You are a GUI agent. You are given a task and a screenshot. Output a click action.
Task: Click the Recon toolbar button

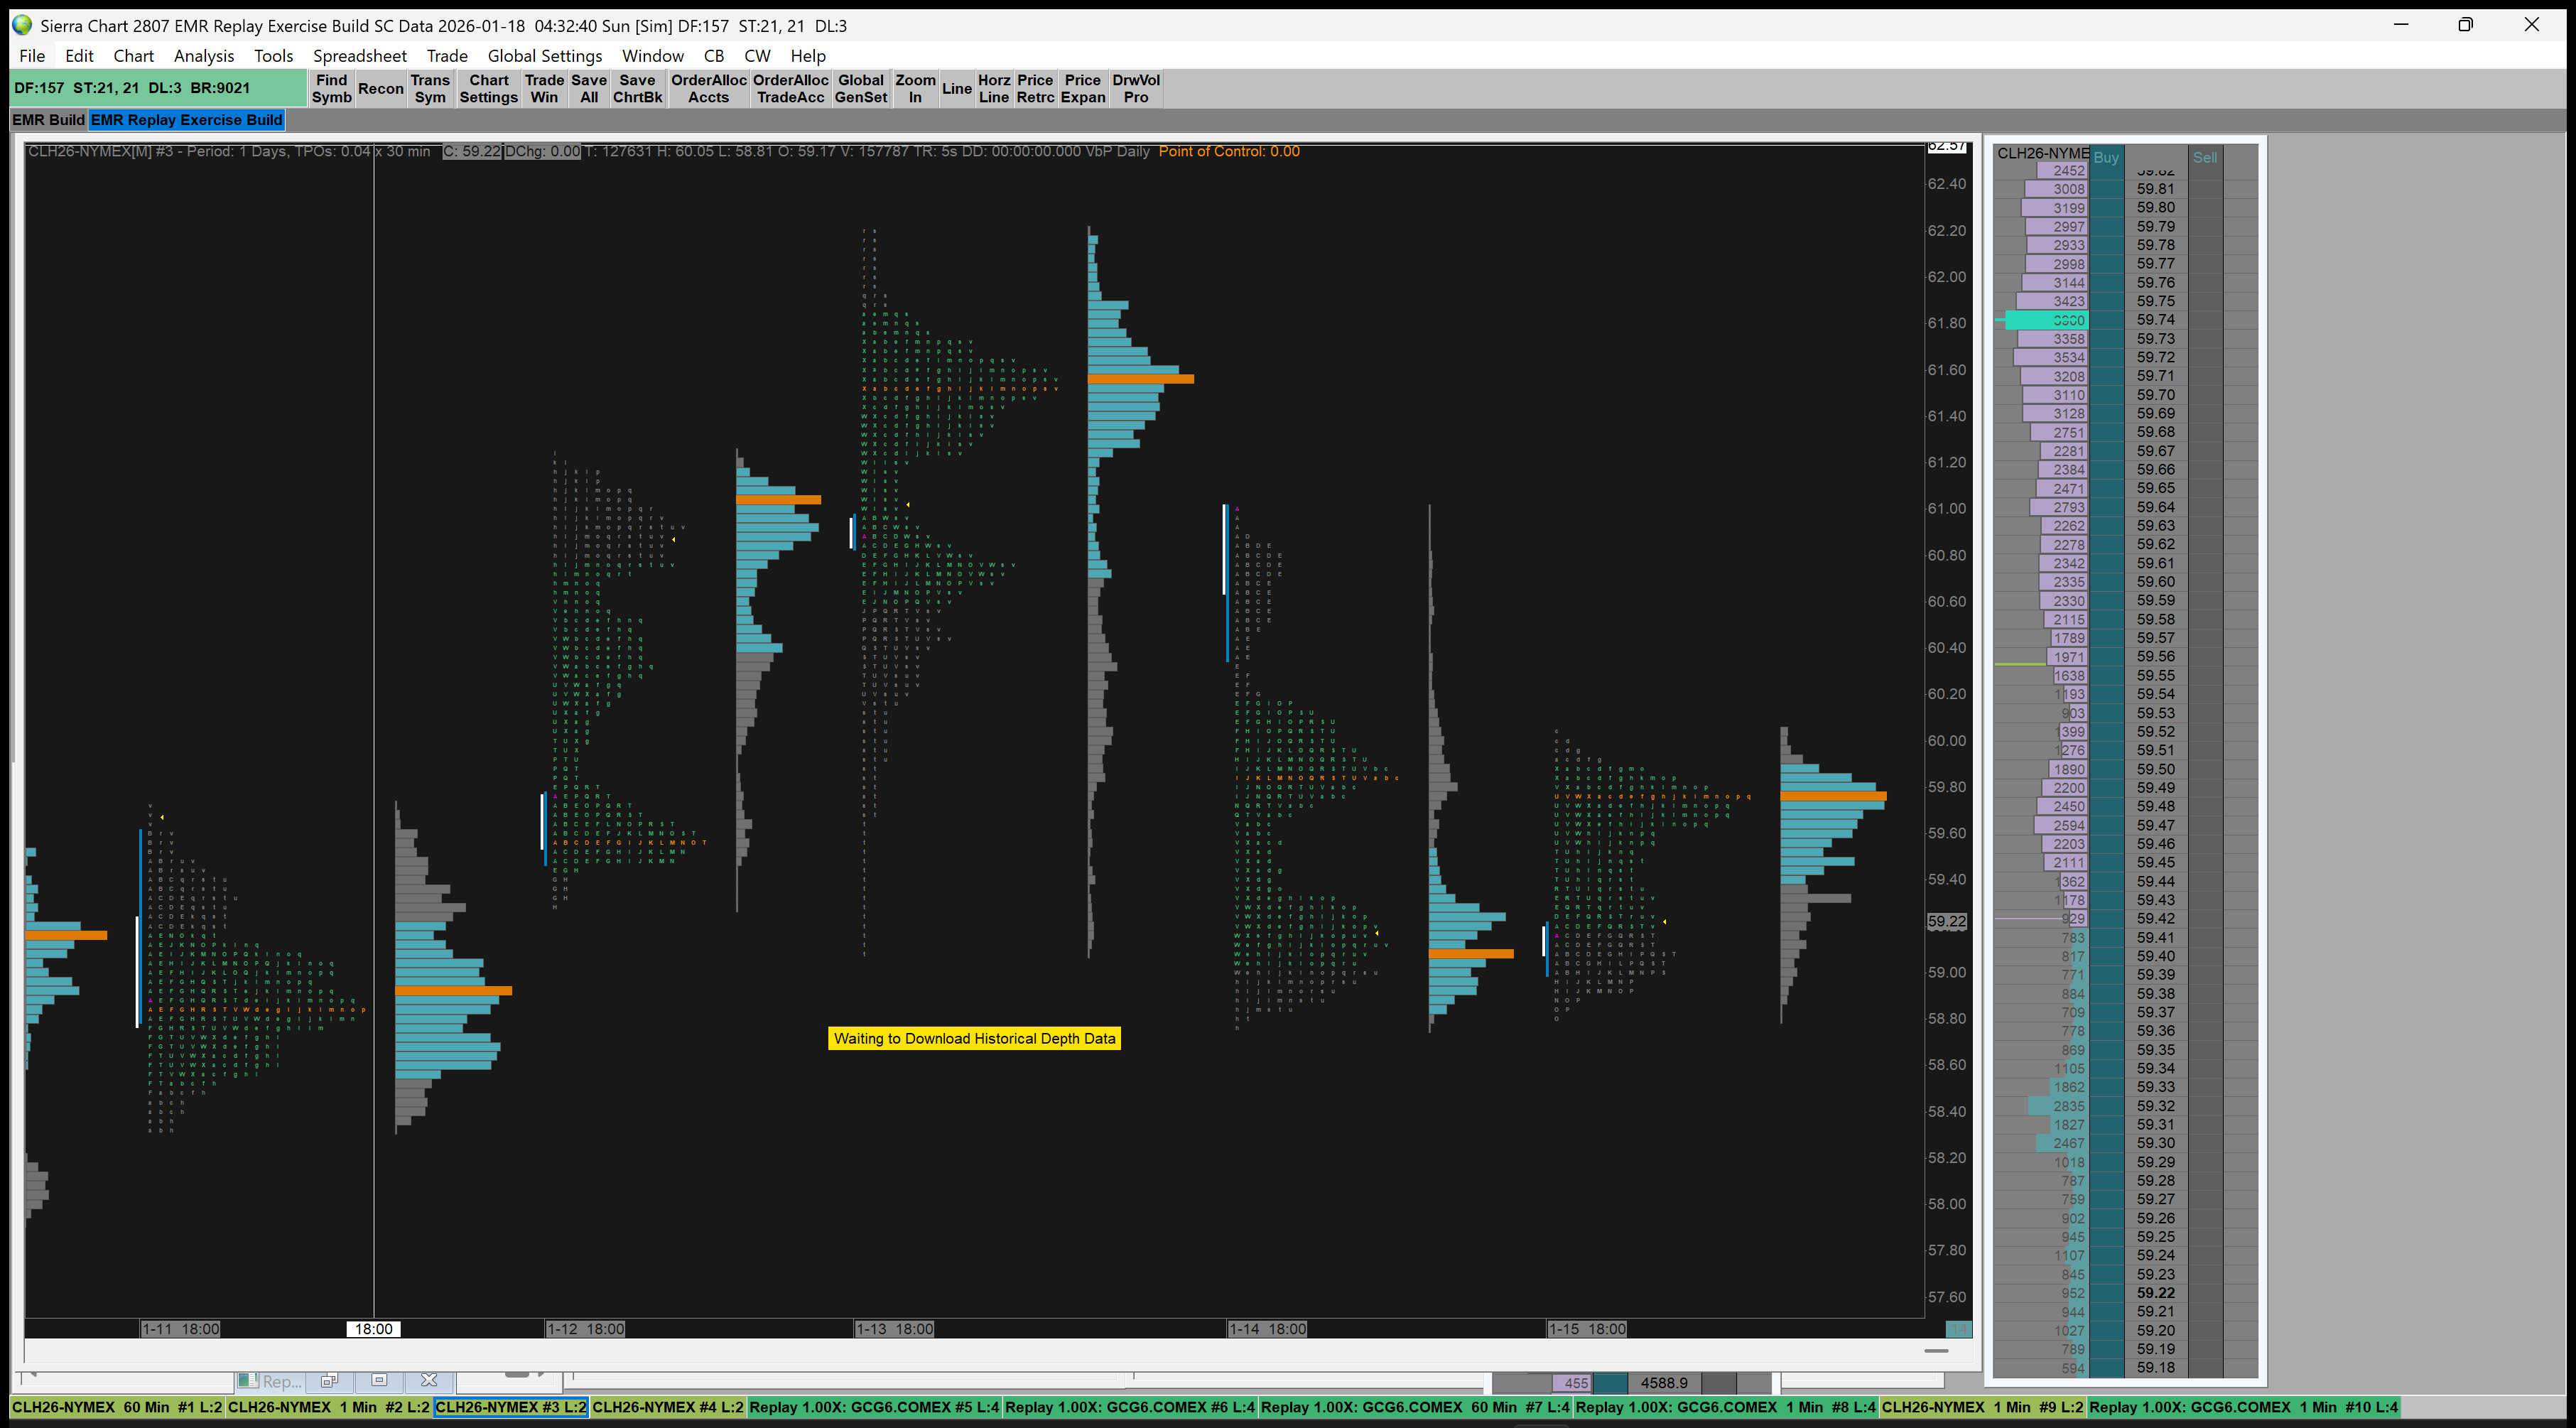click(x=380, y=88)
